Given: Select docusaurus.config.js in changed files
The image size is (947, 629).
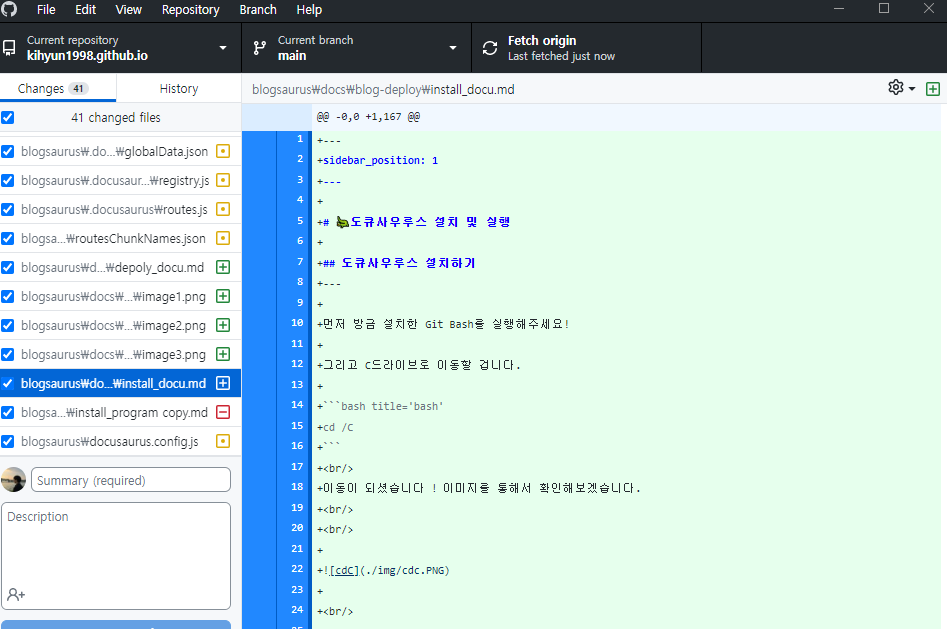Looking at the screenshot, I should pyautogui.click(x=120, y=441).
